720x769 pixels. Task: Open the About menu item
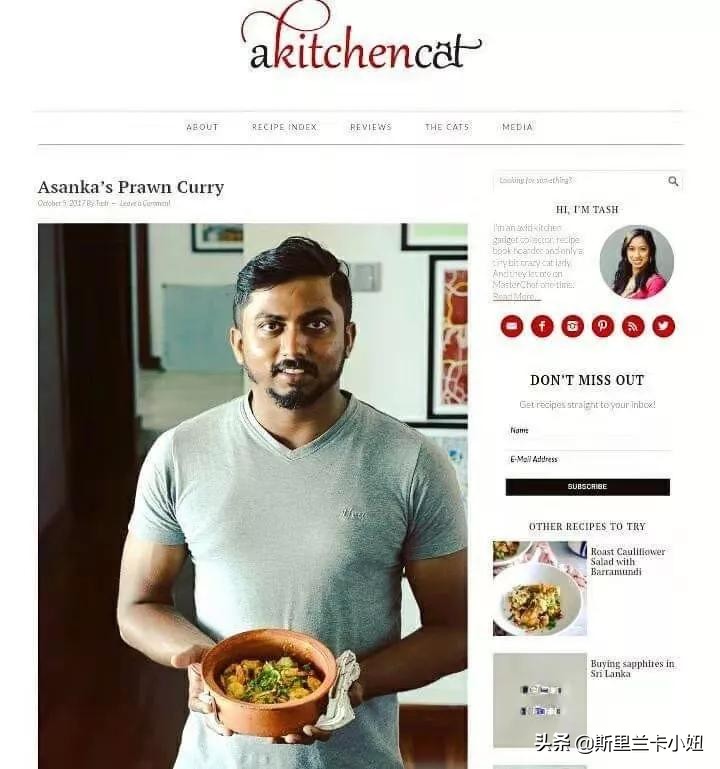pos(202,127)
